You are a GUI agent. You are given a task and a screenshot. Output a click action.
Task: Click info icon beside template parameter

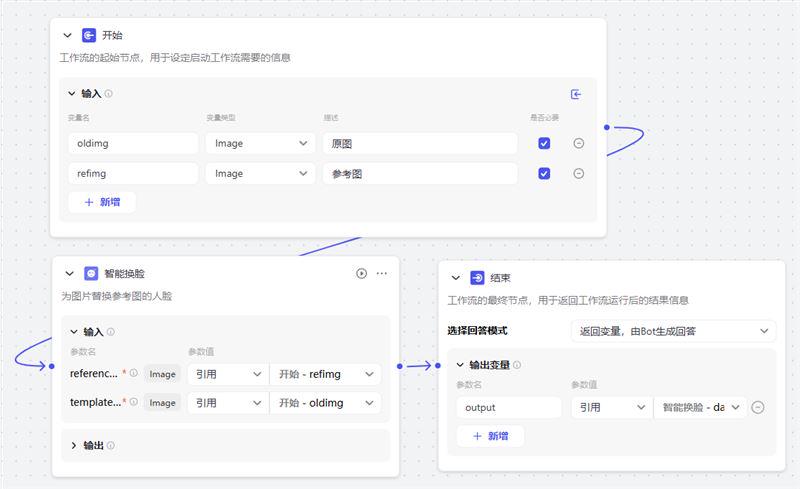134,402
